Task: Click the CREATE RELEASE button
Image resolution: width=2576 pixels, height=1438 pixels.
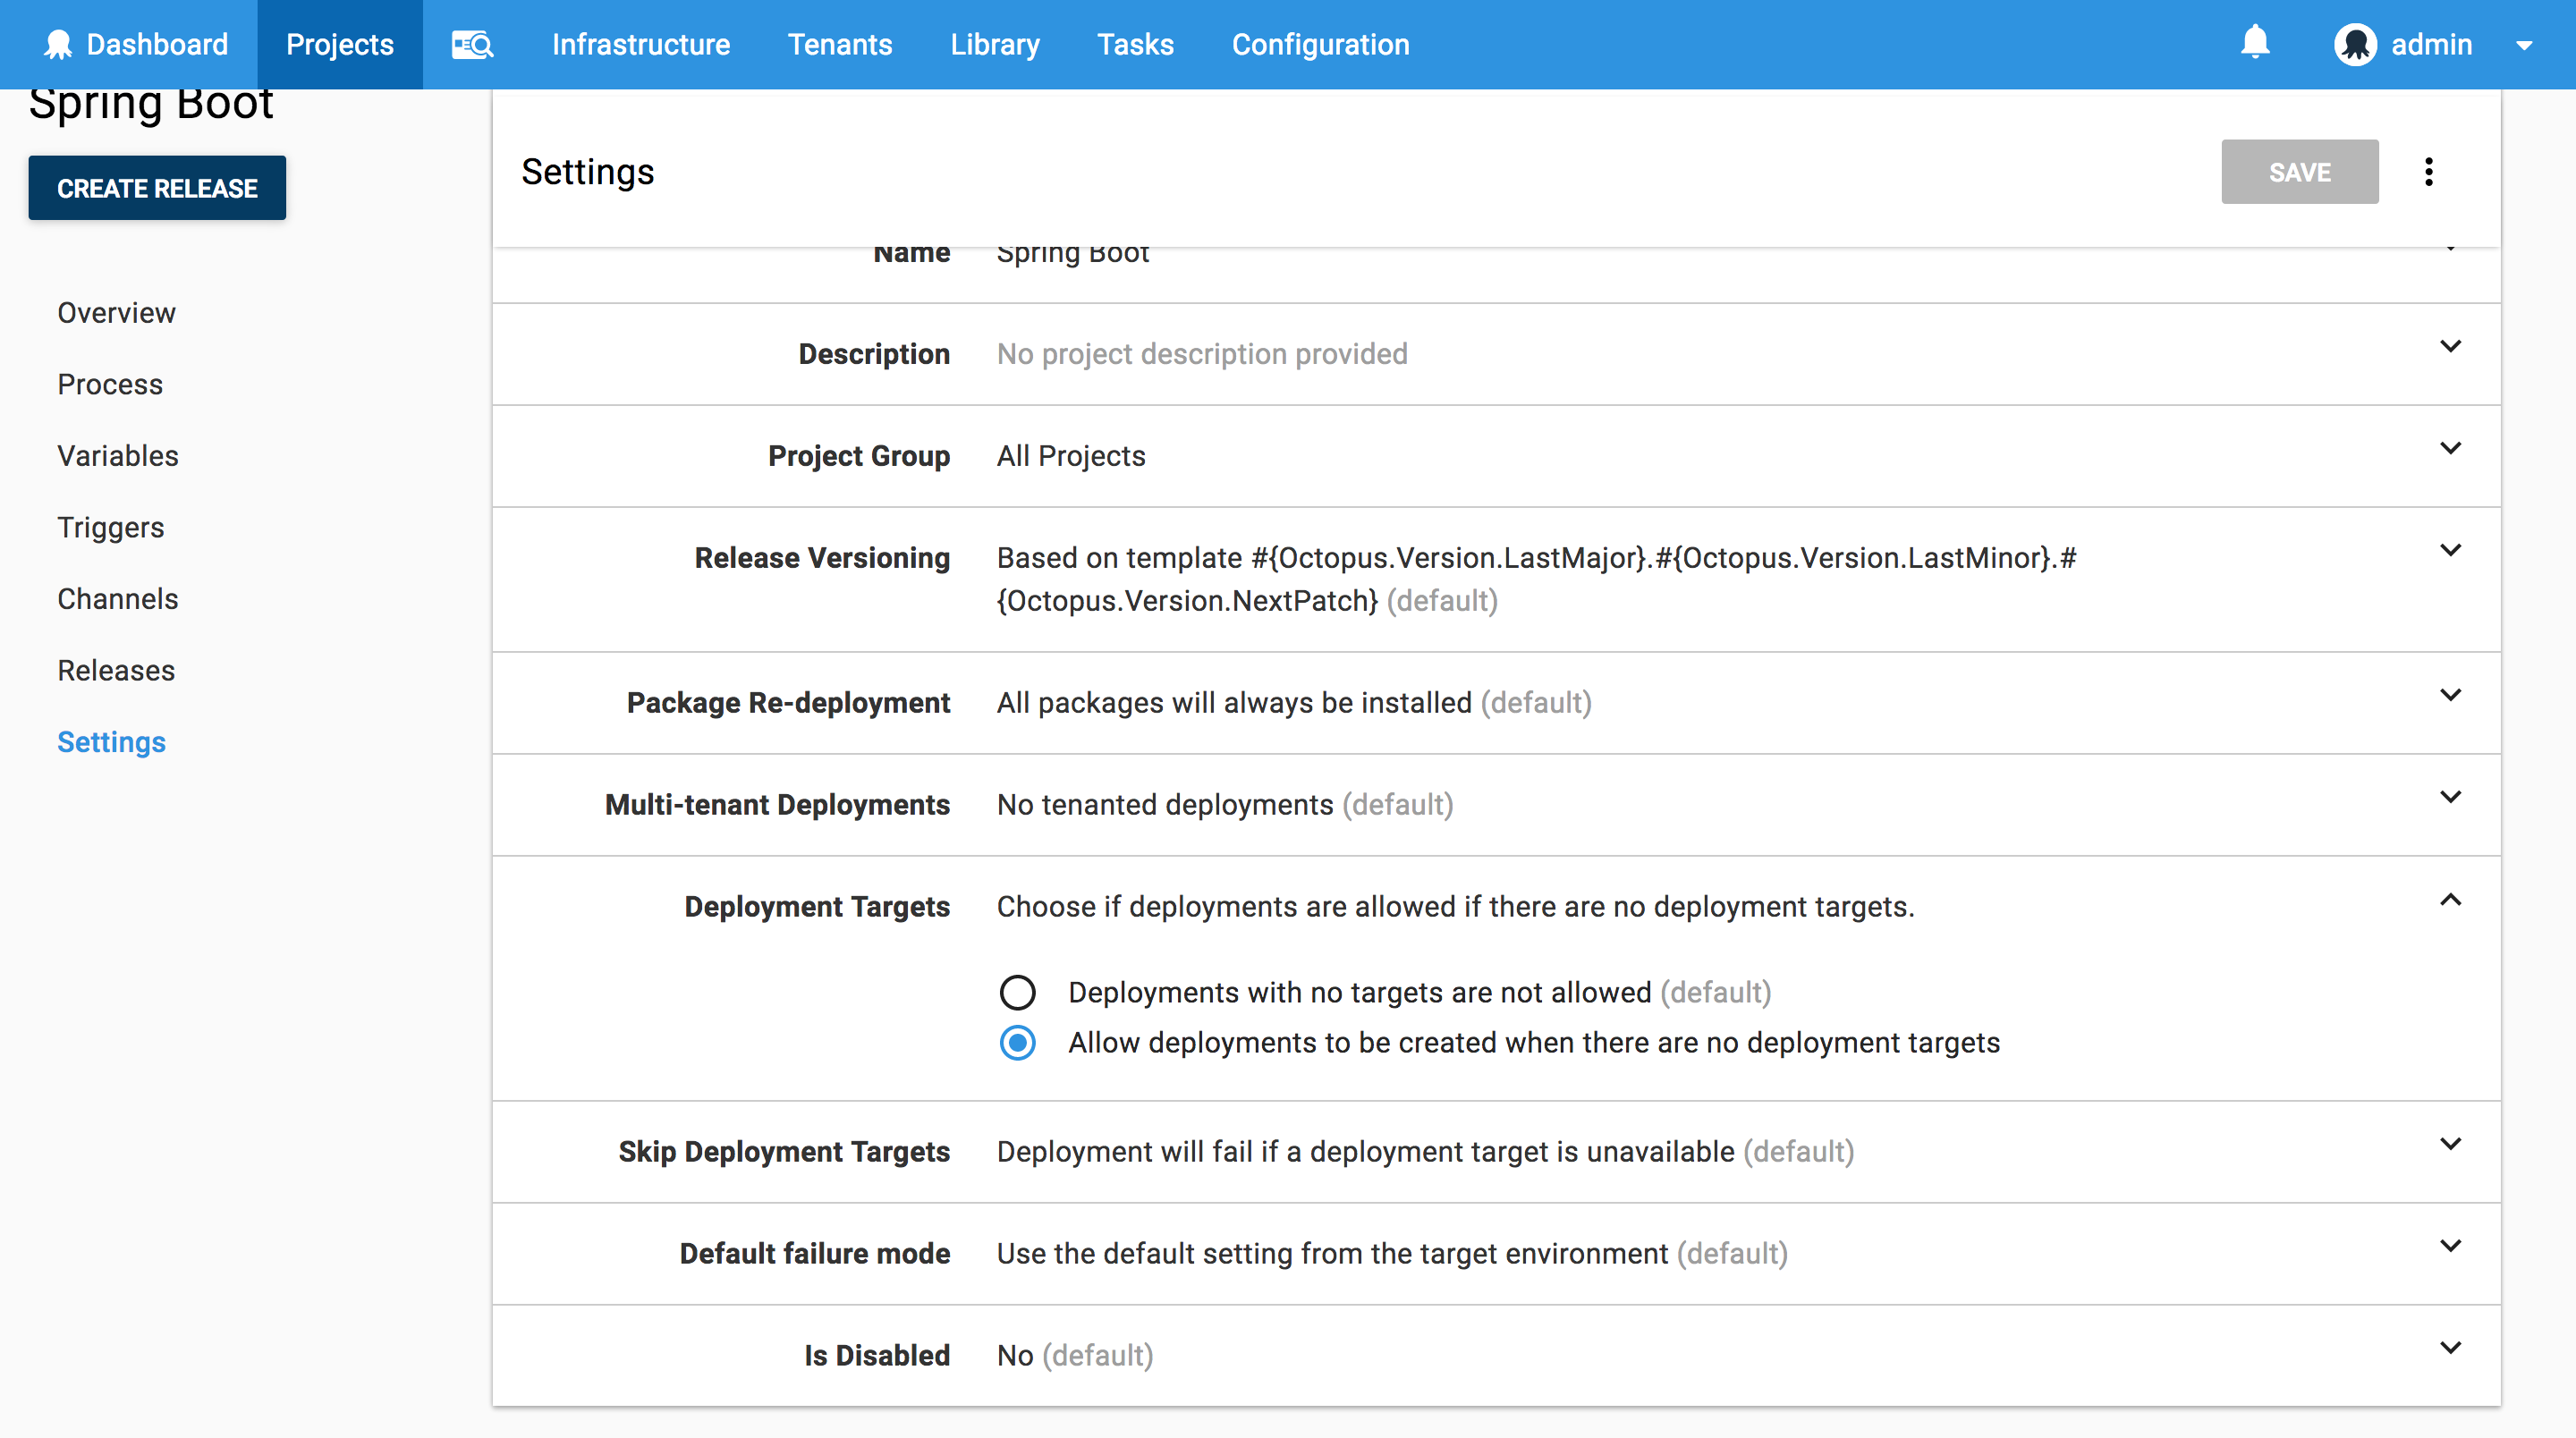Action: coord(157,187)
